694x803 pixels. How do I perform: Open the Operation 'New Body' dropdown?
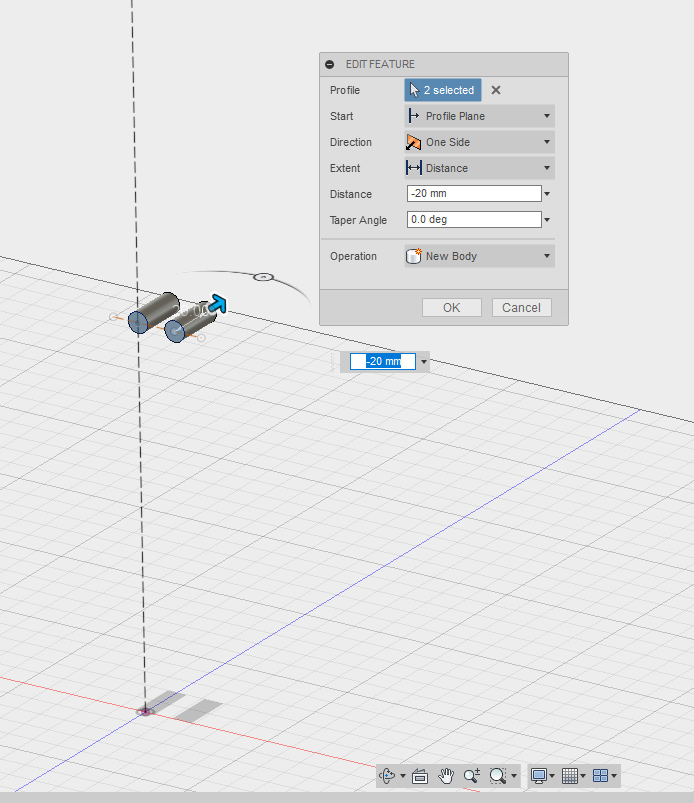479,256
